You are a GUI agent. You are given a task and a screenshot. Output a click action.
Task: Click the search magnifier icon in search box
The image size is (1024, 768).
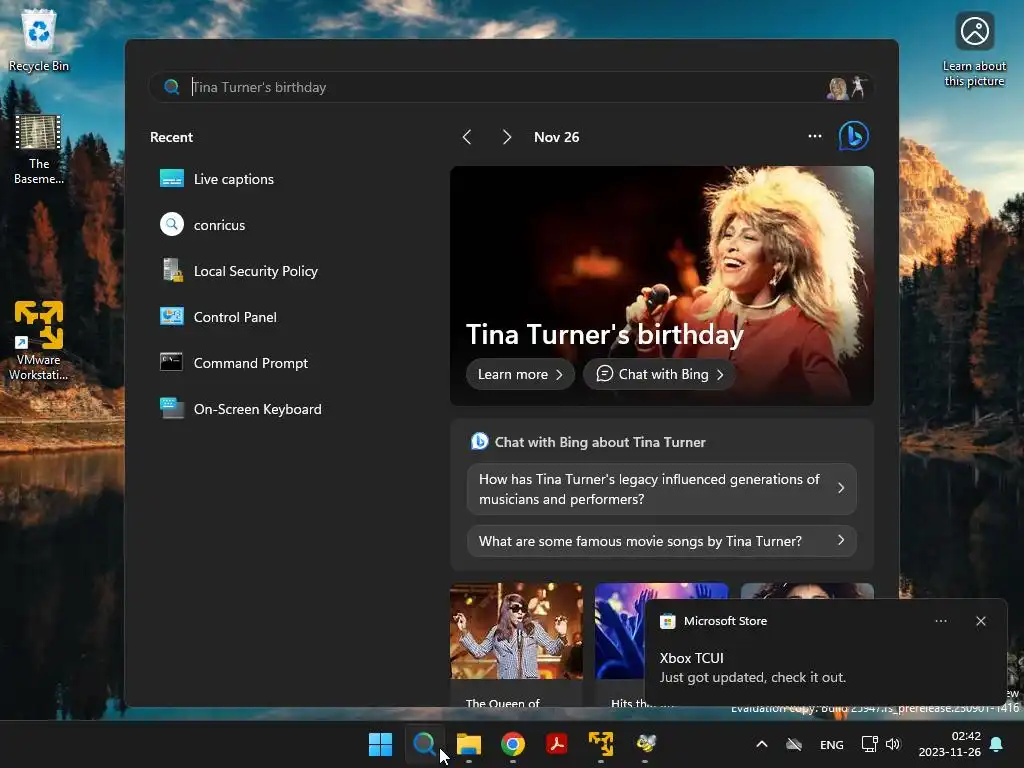171,87
